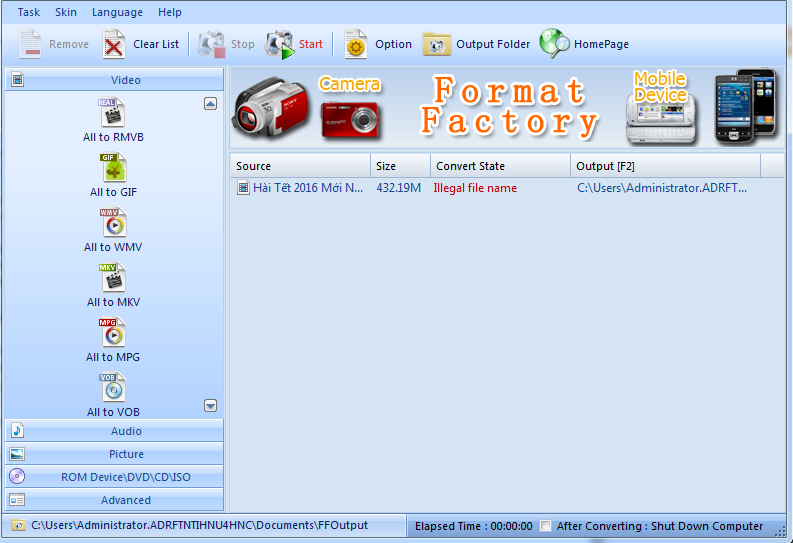This screenshot has height=543, width=793.
Task: Expand the Picture category panel
Action: tap(114, 454)
